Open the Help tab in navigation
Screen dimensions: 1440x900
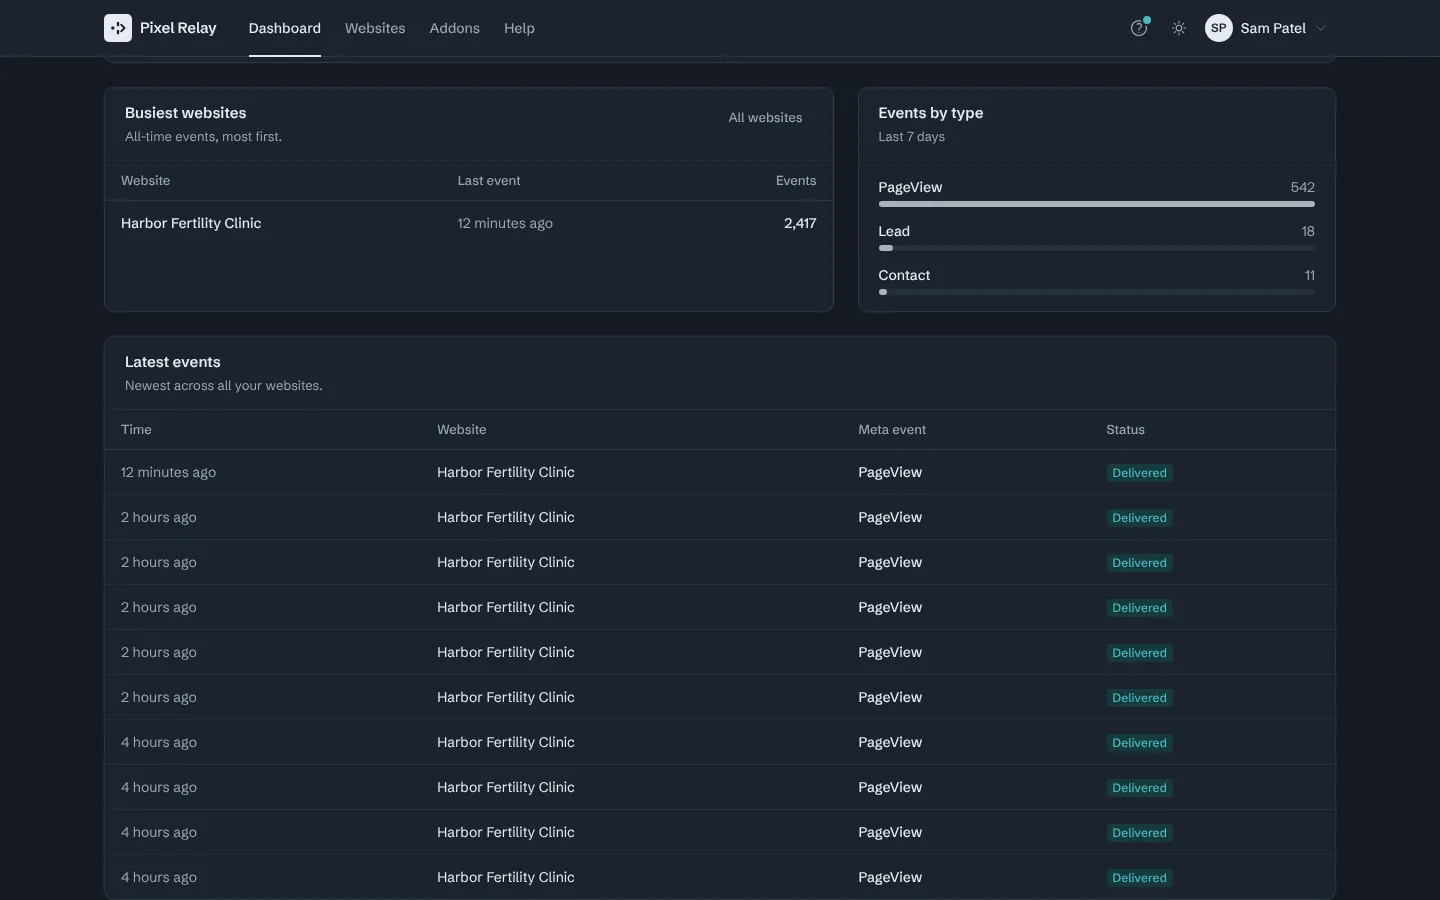519,28
